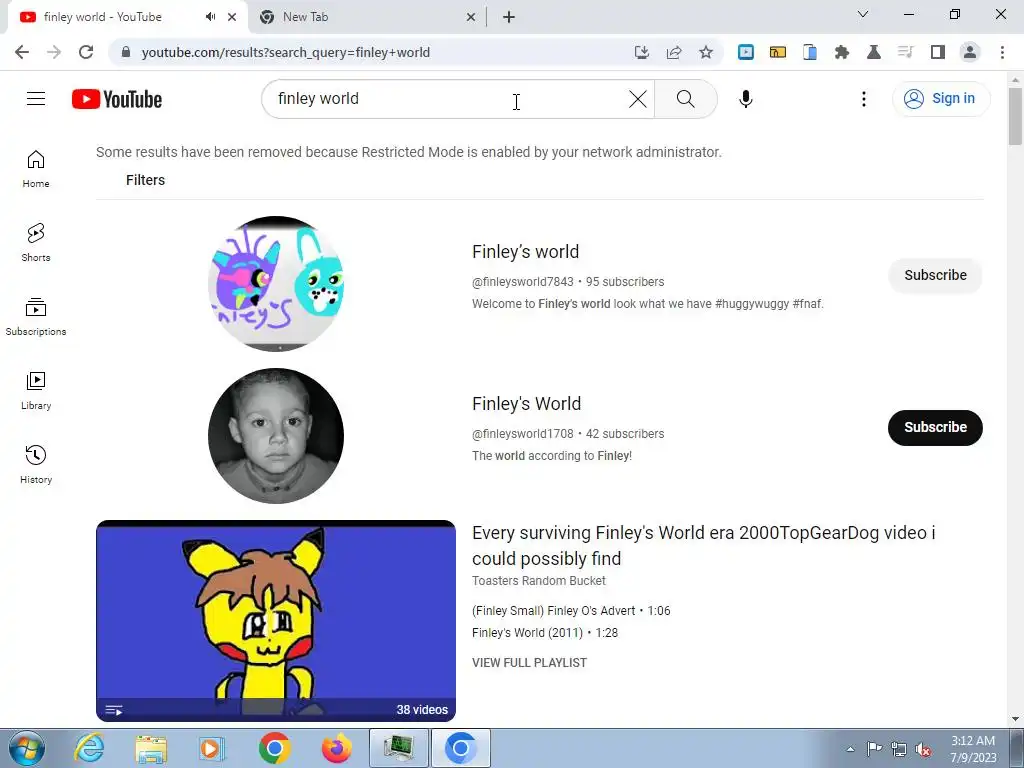Mute the YouTube tab audio icon
This screenshot has height=768, width=1024.
[x=210, y=17]
